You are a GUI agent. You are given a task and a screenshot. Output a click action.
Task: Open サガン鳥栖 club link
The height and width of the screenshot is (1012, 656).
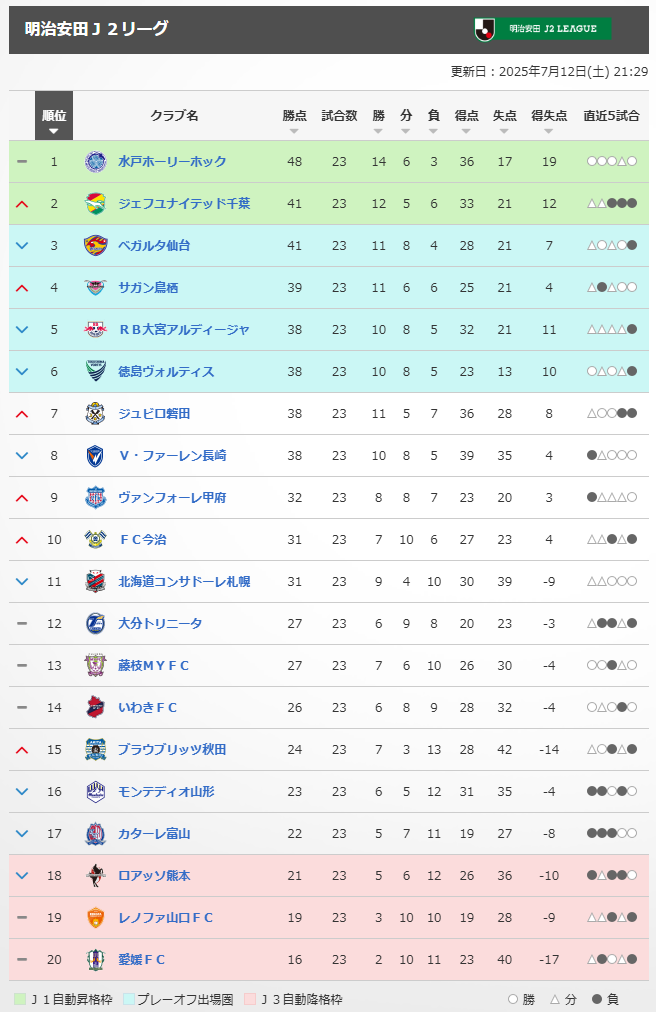[148, 287]
